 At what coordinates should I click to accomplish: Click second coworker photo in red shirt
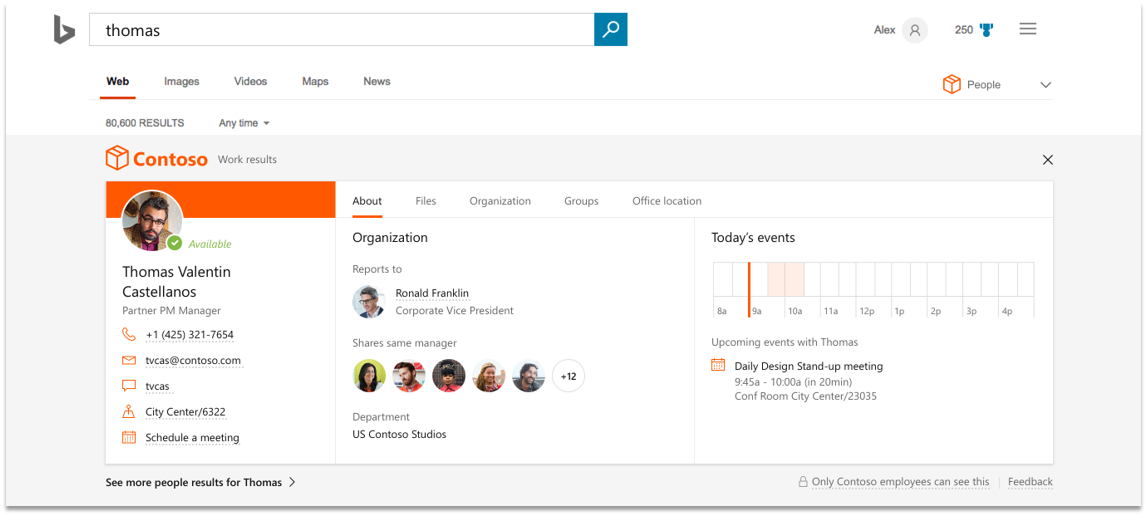pos(409,376)
